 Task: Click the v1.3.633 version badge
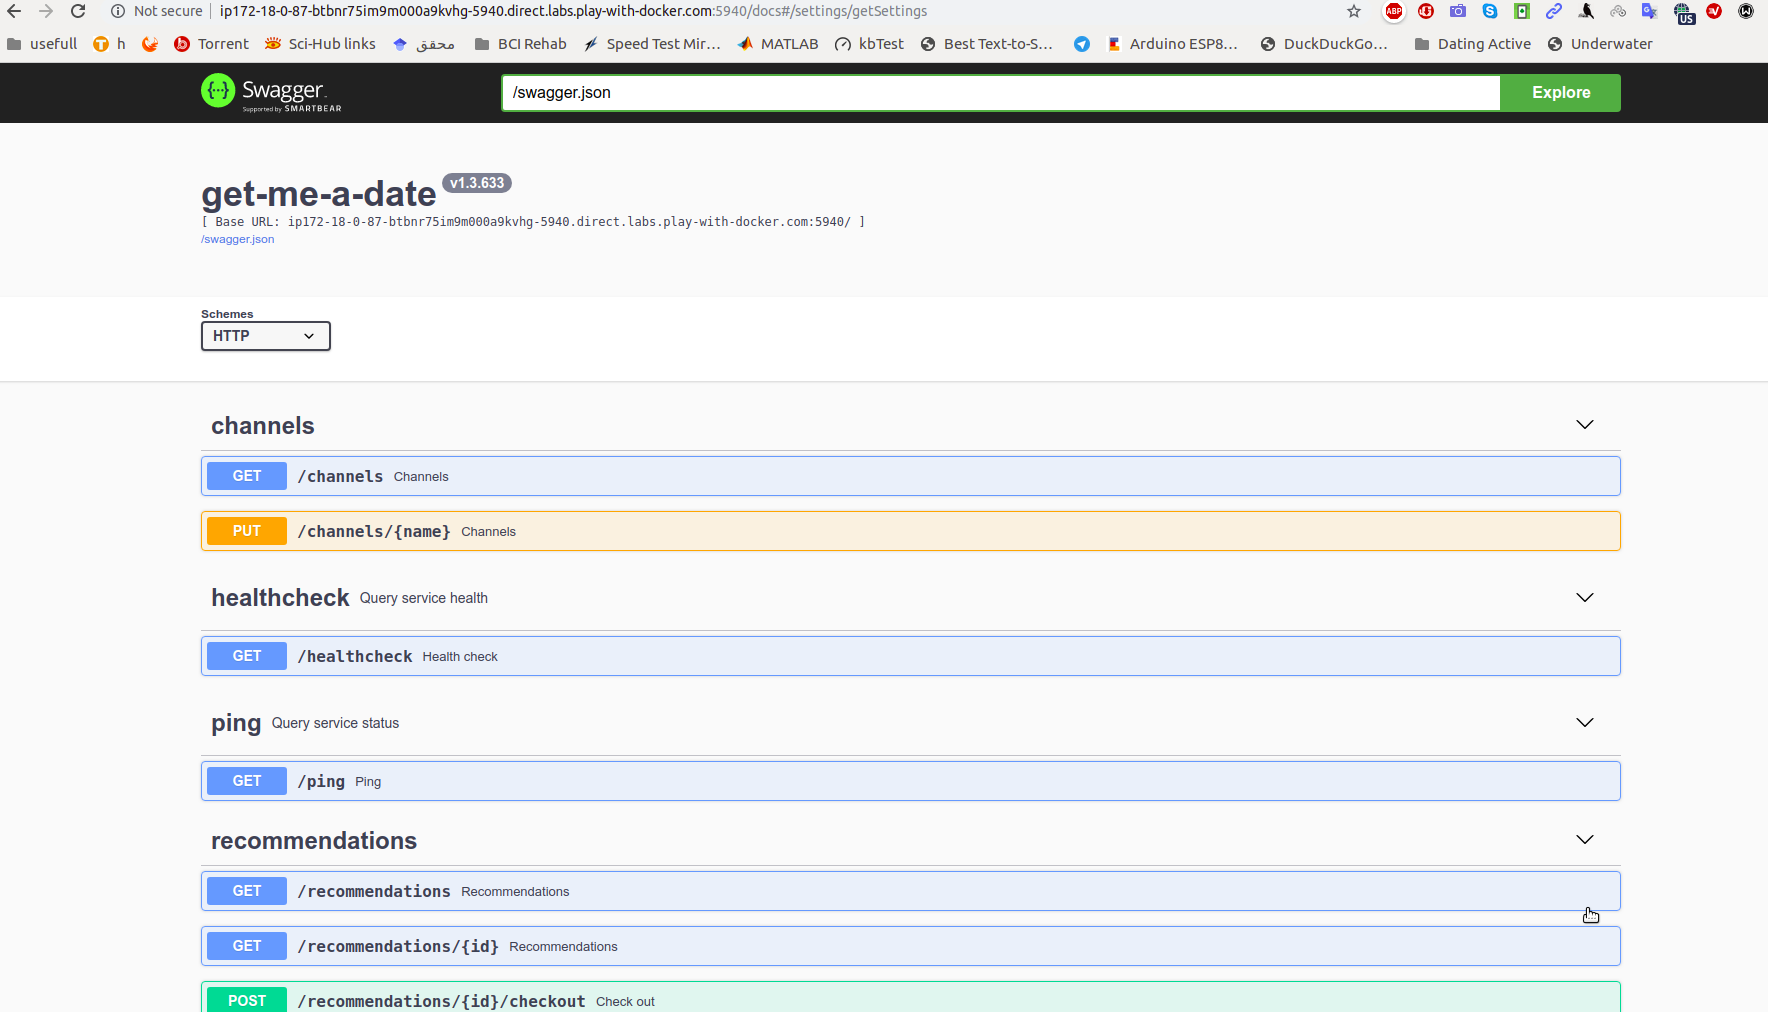click(477, 183)
